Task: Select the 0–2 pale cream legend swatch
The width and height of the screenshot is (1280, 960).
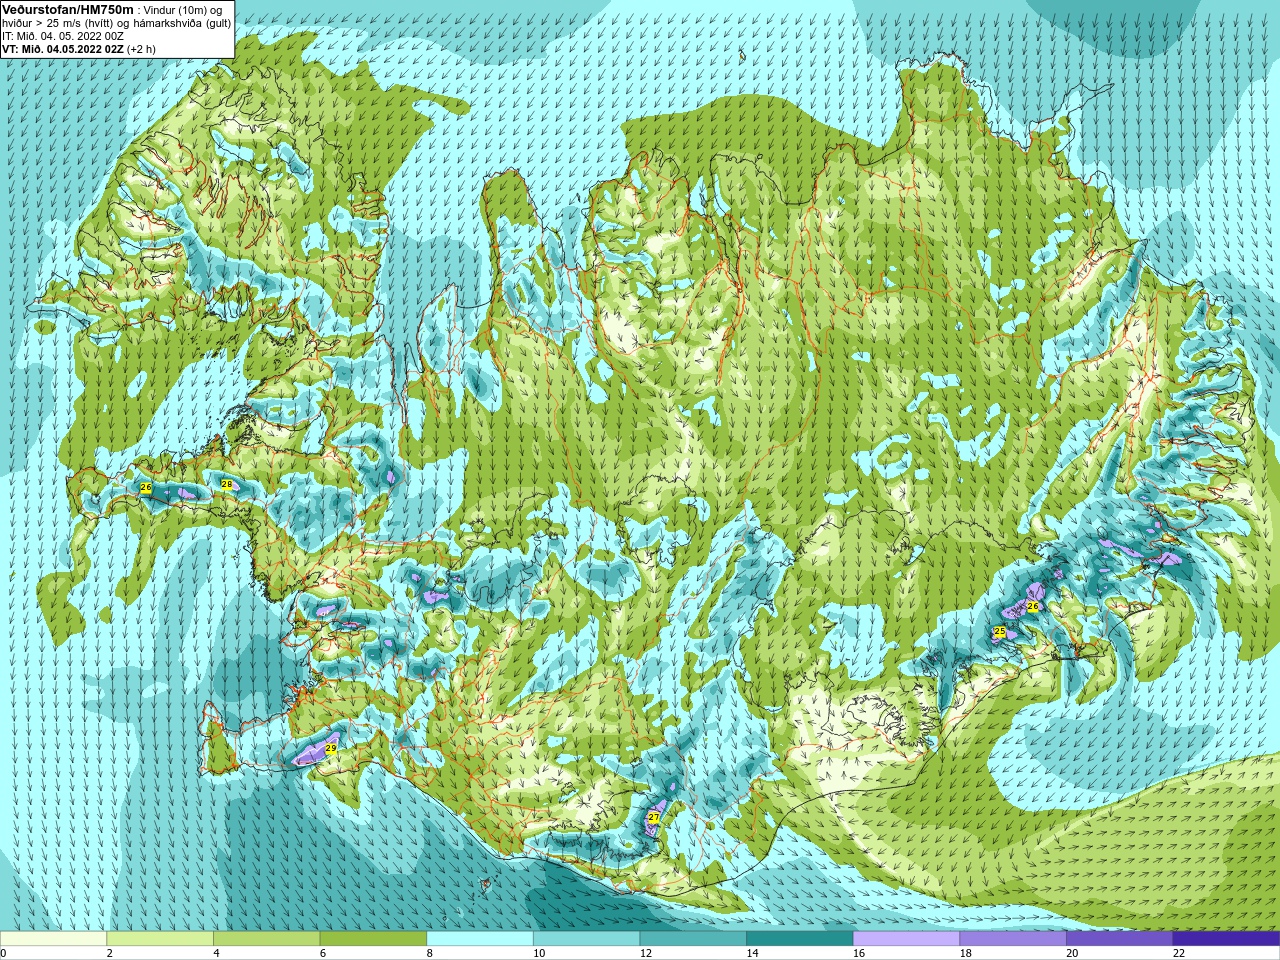Action: (x=53, y=939)
